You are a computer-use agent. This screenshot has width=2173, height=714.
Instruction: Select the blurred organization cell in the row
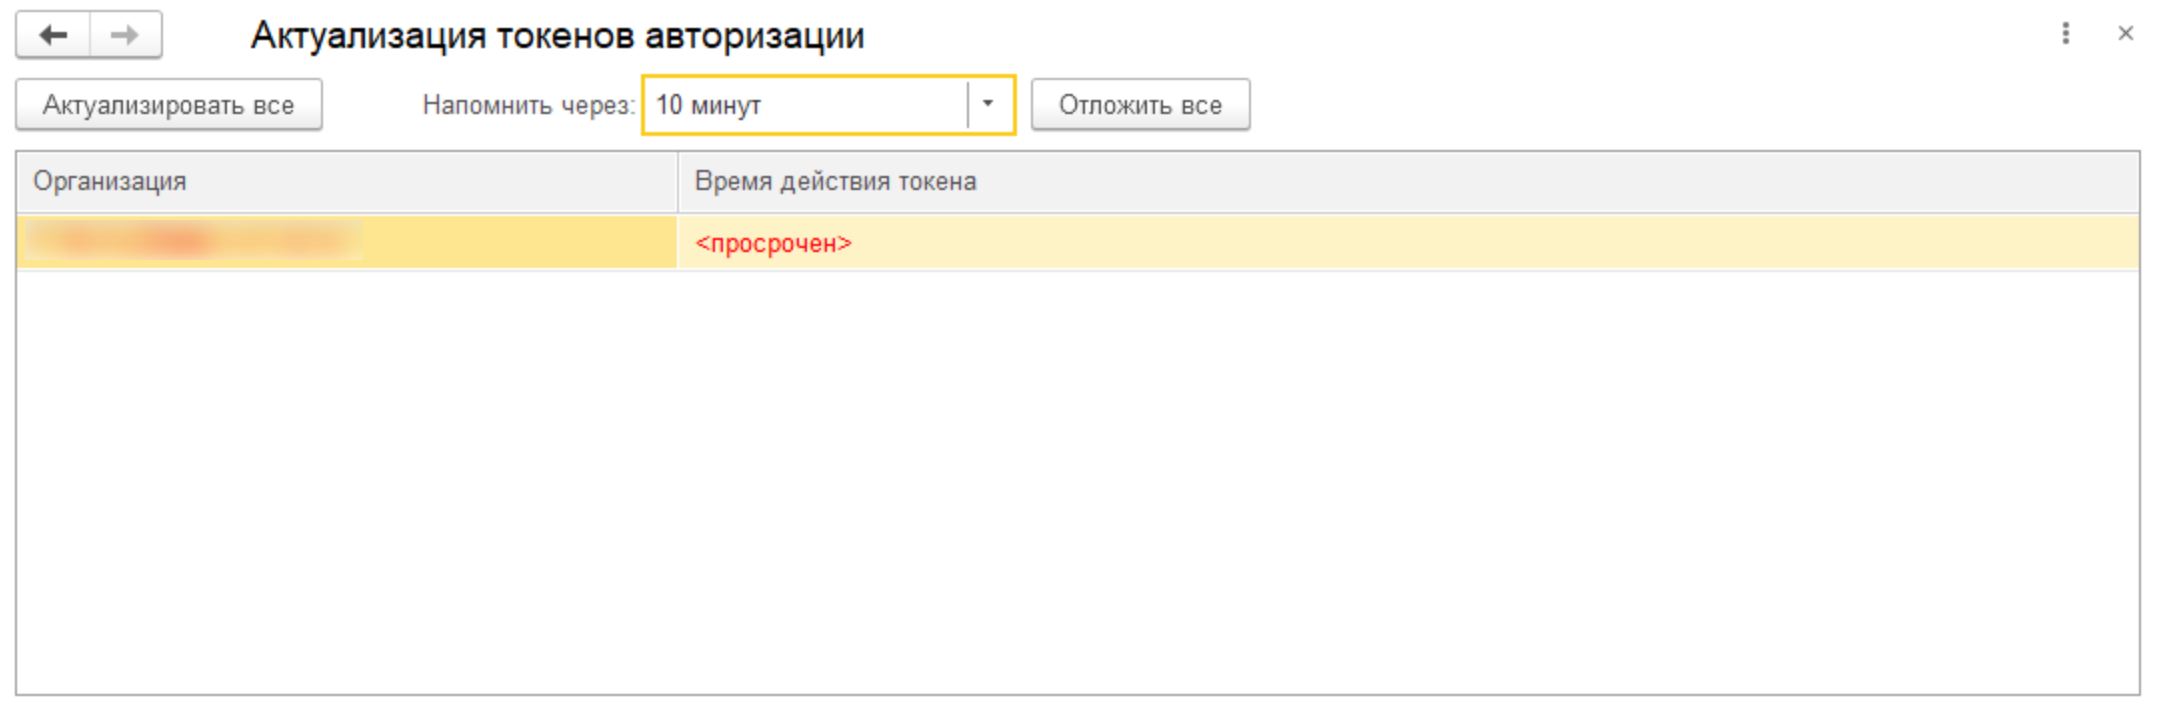[x=347, y=243]
